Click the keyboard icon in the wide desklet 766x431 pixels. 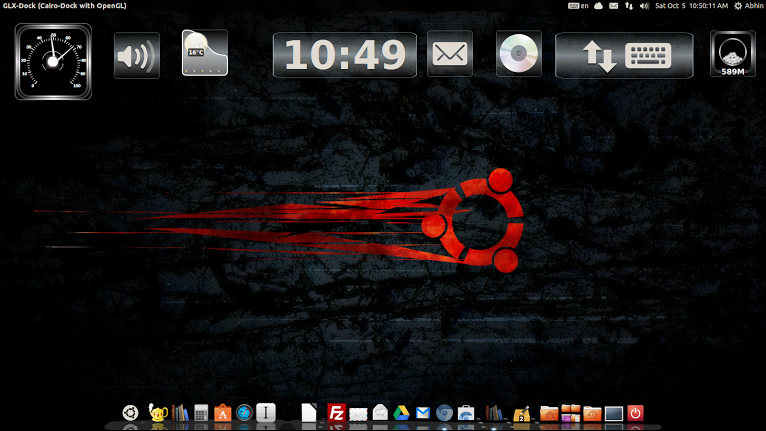tap(648, 55)
